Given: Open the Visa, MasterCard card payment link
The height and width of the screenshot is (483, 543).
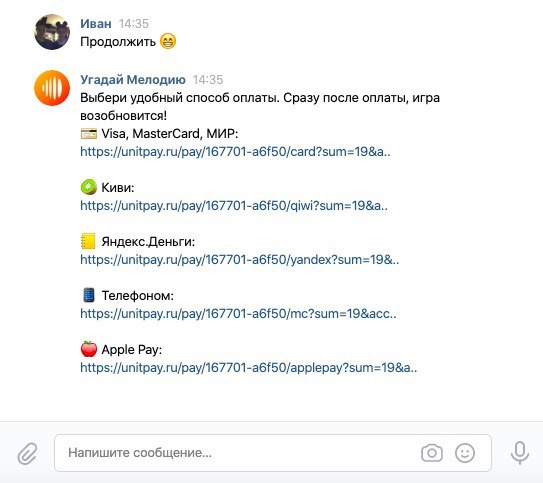Looking at the screenshot, I should coord(235,152).
